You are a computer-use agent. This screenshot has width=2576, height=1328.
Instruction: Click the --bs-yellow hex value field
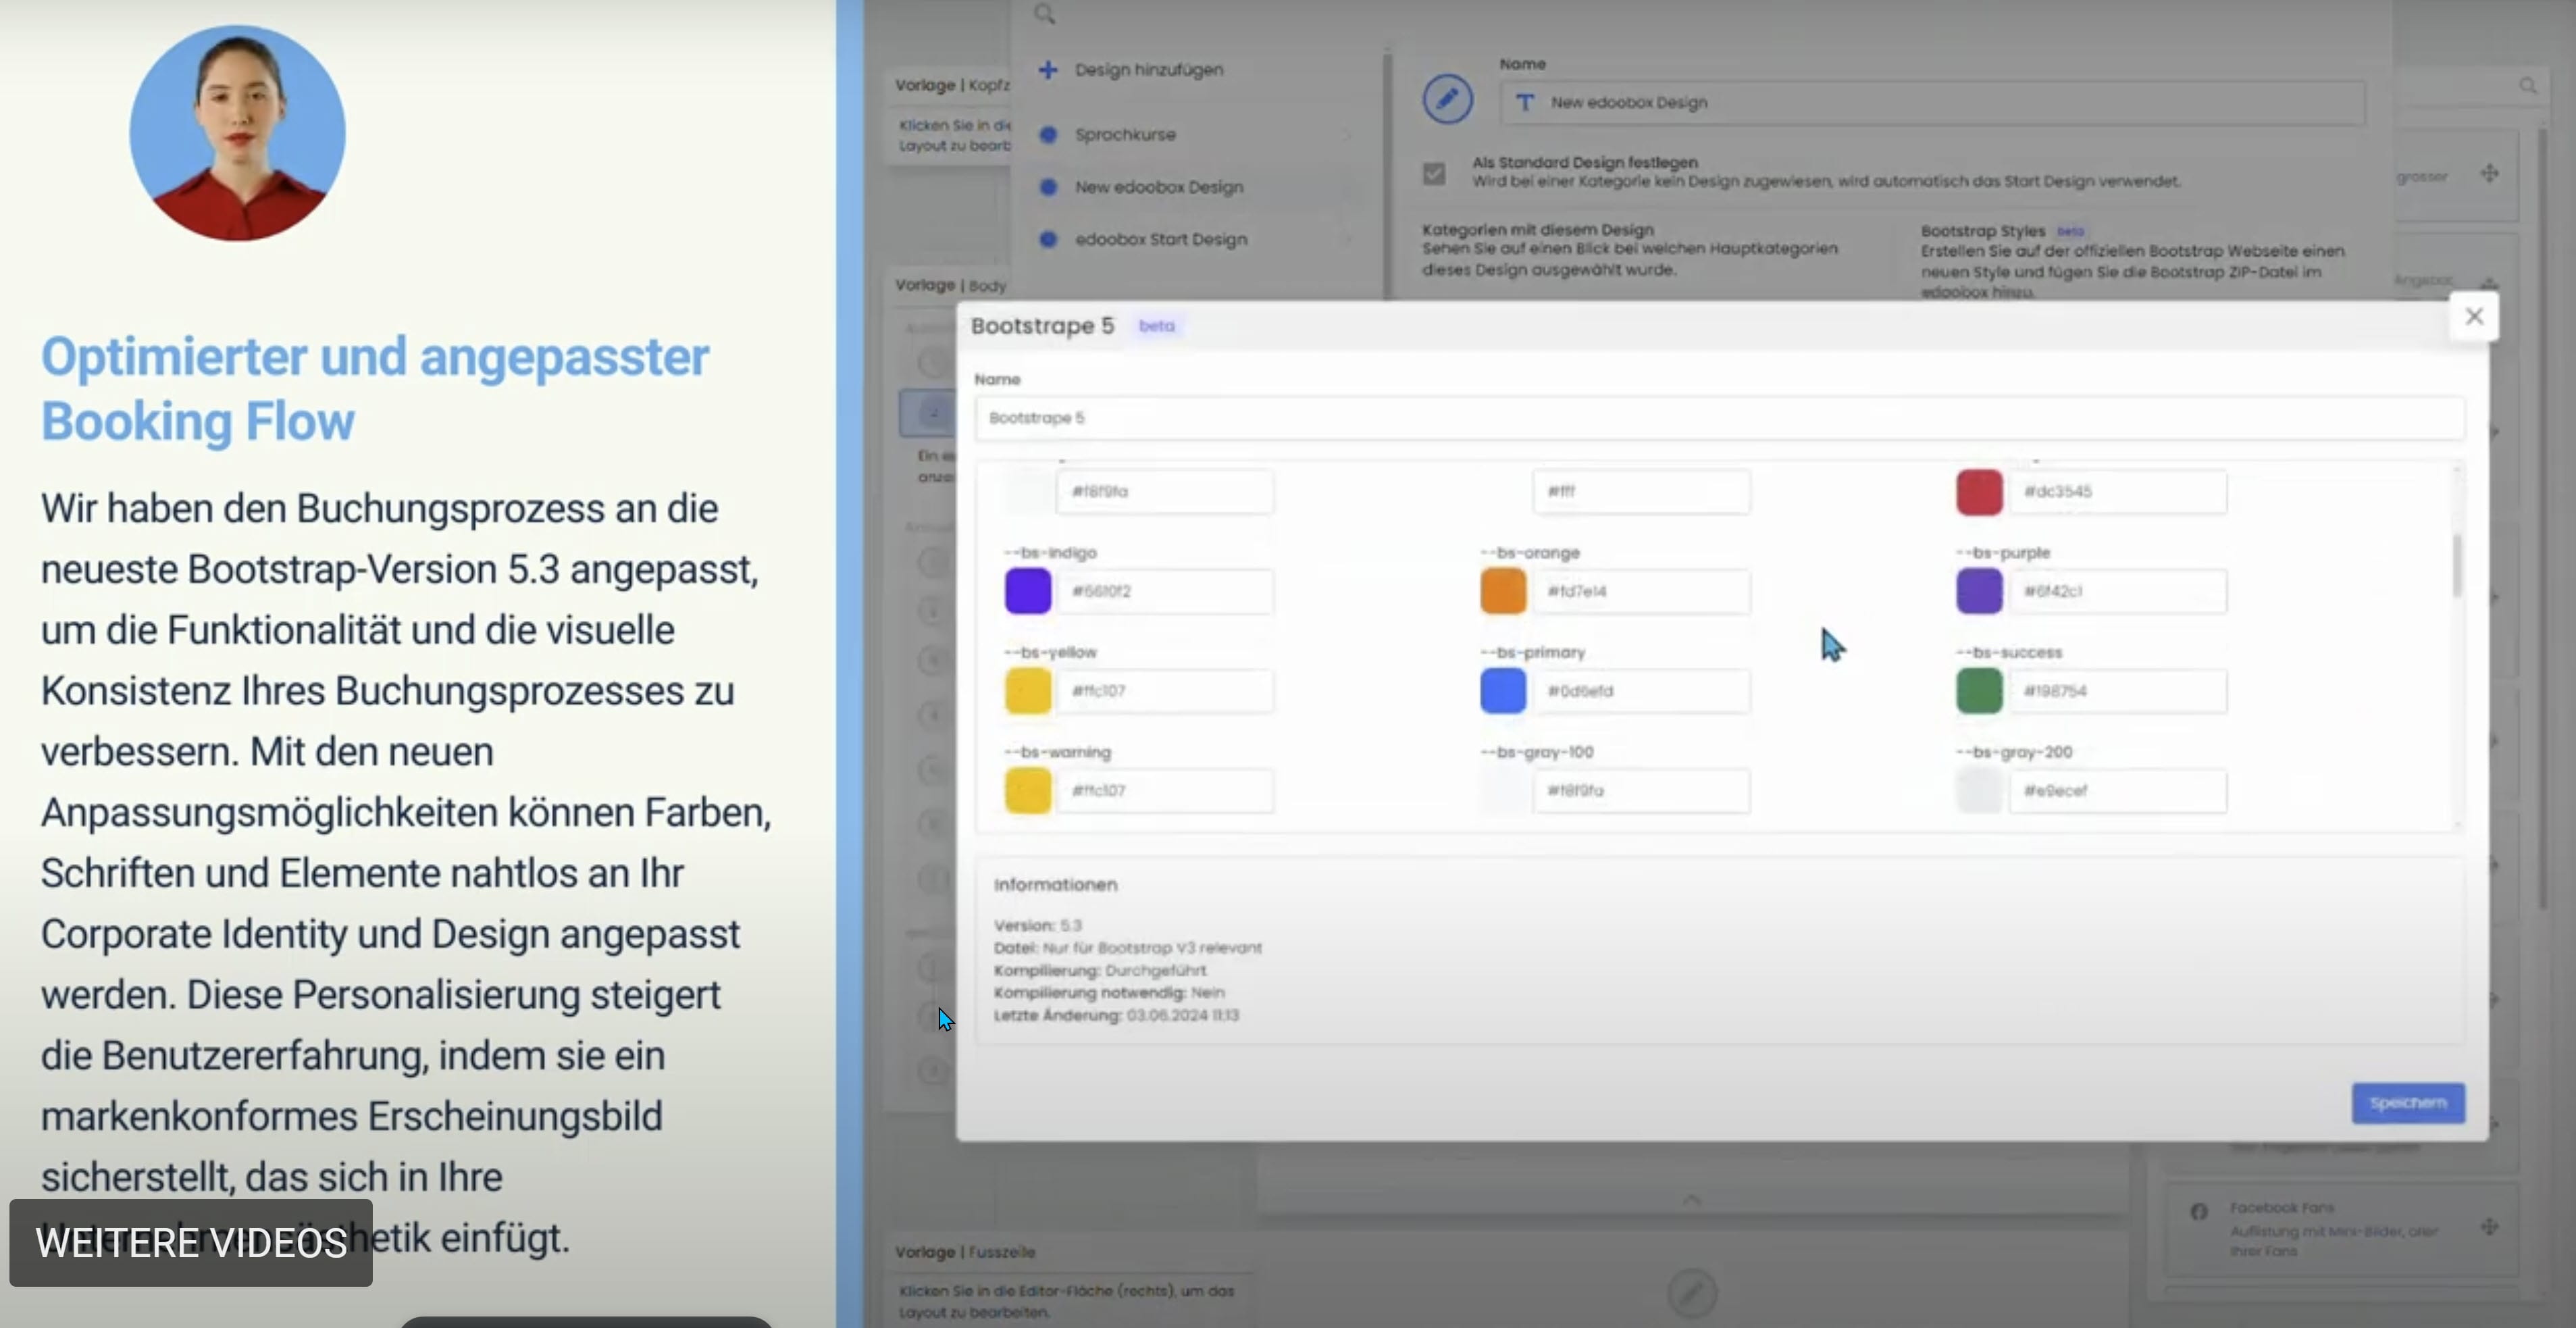click(1165, 691)
